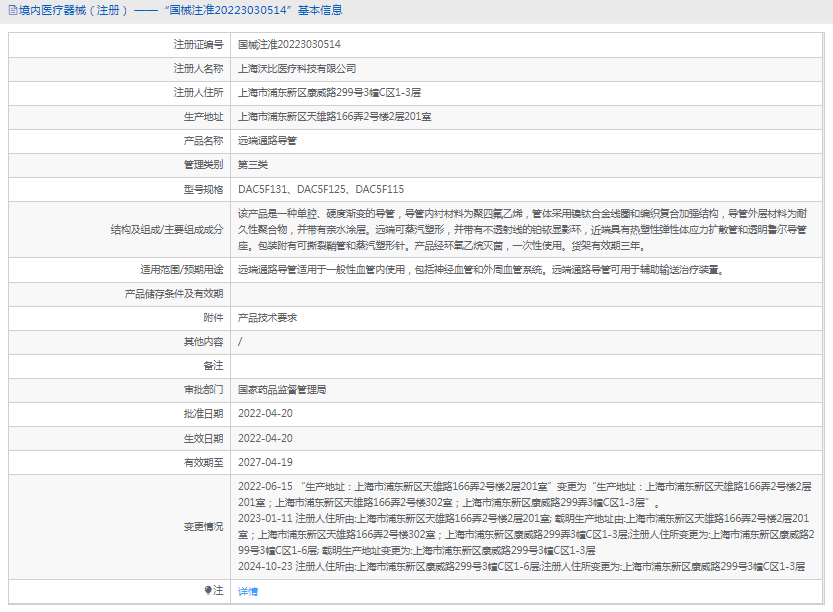Click the 产品储存条件及有效期 row label
Screen dimensions: 833x612
coord(174,294)
